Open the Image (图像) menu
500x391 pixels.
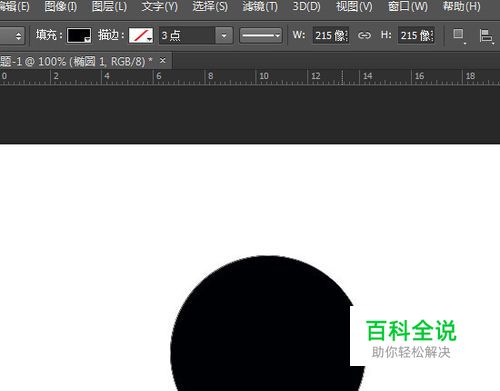click(60, 6)
